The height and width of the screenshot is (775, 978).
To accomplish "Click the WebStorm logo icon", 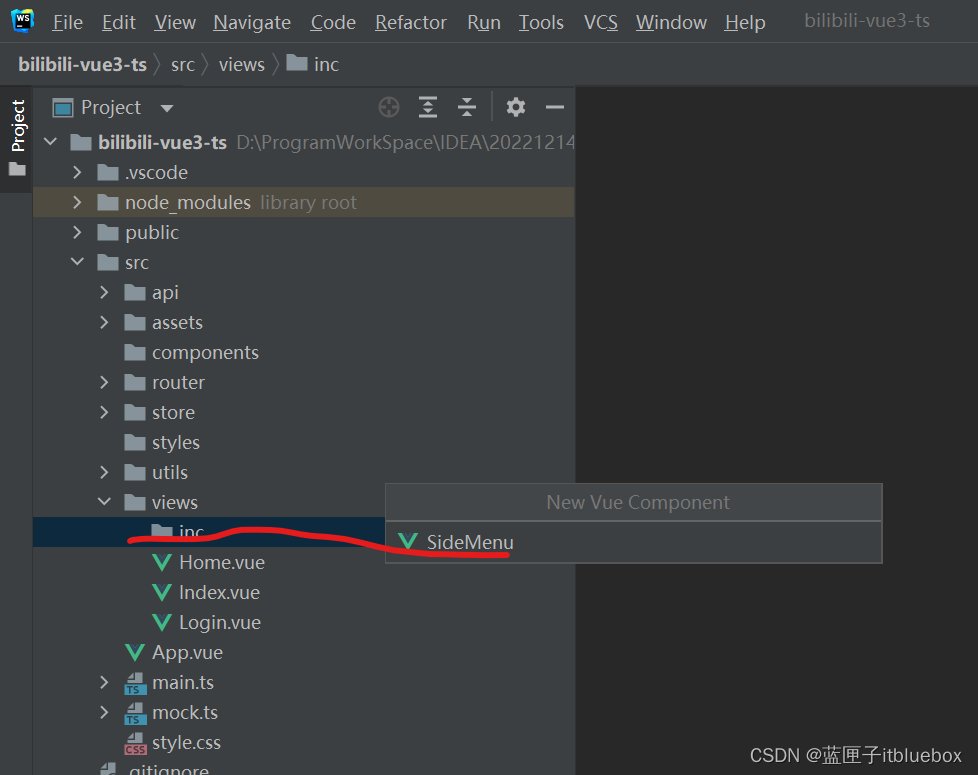I will (22, 21).
